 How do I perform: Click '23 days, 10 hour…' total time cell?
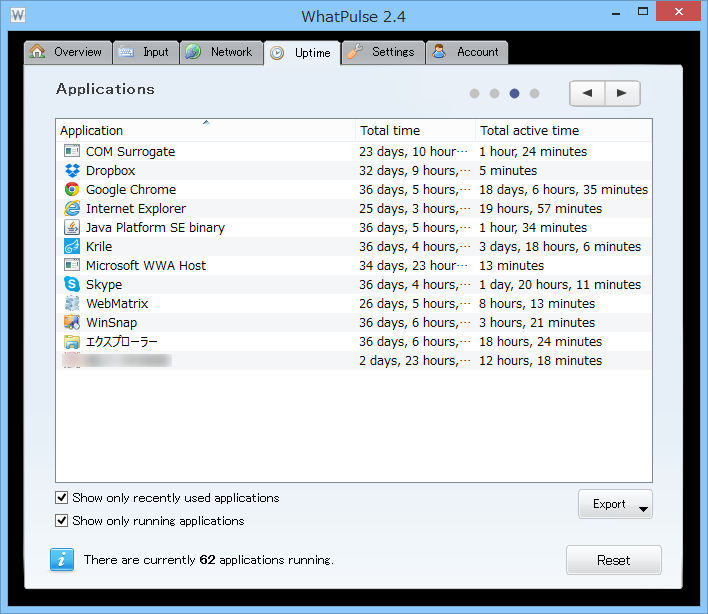click(414, 152)
